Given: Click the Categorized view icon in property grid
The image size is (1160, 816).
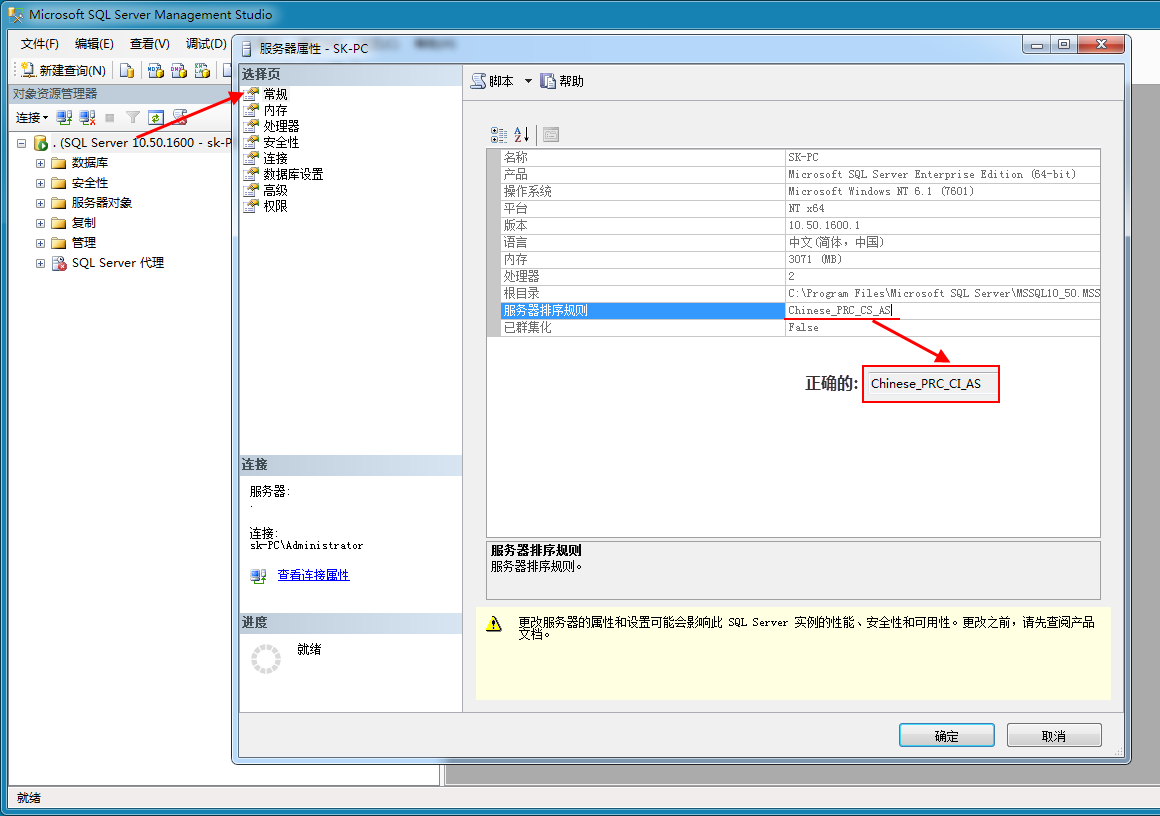Looking at the screenshot, I should click(499, 135).
